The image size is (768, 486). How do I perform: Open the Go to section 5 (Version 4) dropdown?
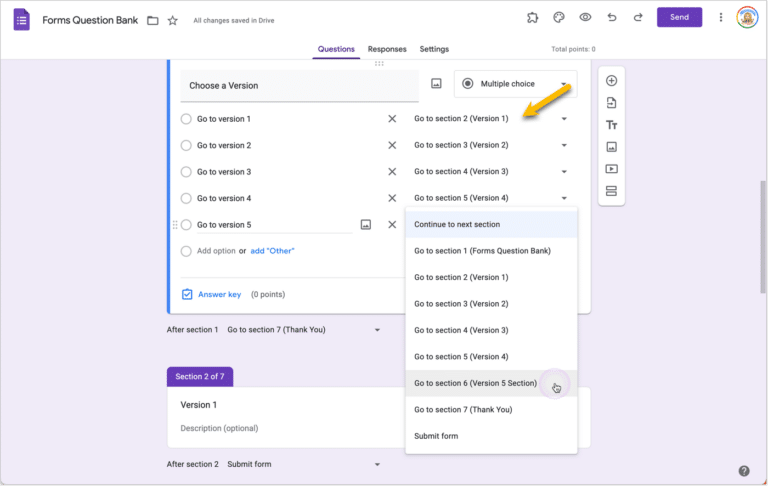coord(491,198)
